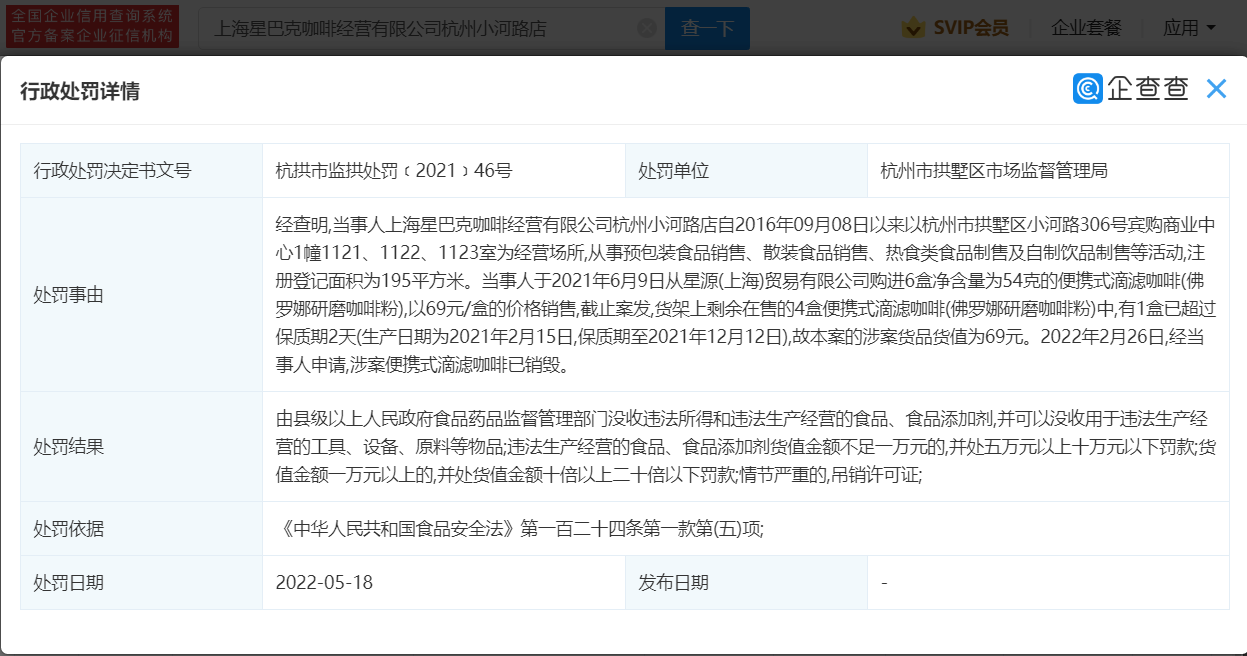Select the 杭州市拱墅区市场监督管理局 value

(994, 171)
